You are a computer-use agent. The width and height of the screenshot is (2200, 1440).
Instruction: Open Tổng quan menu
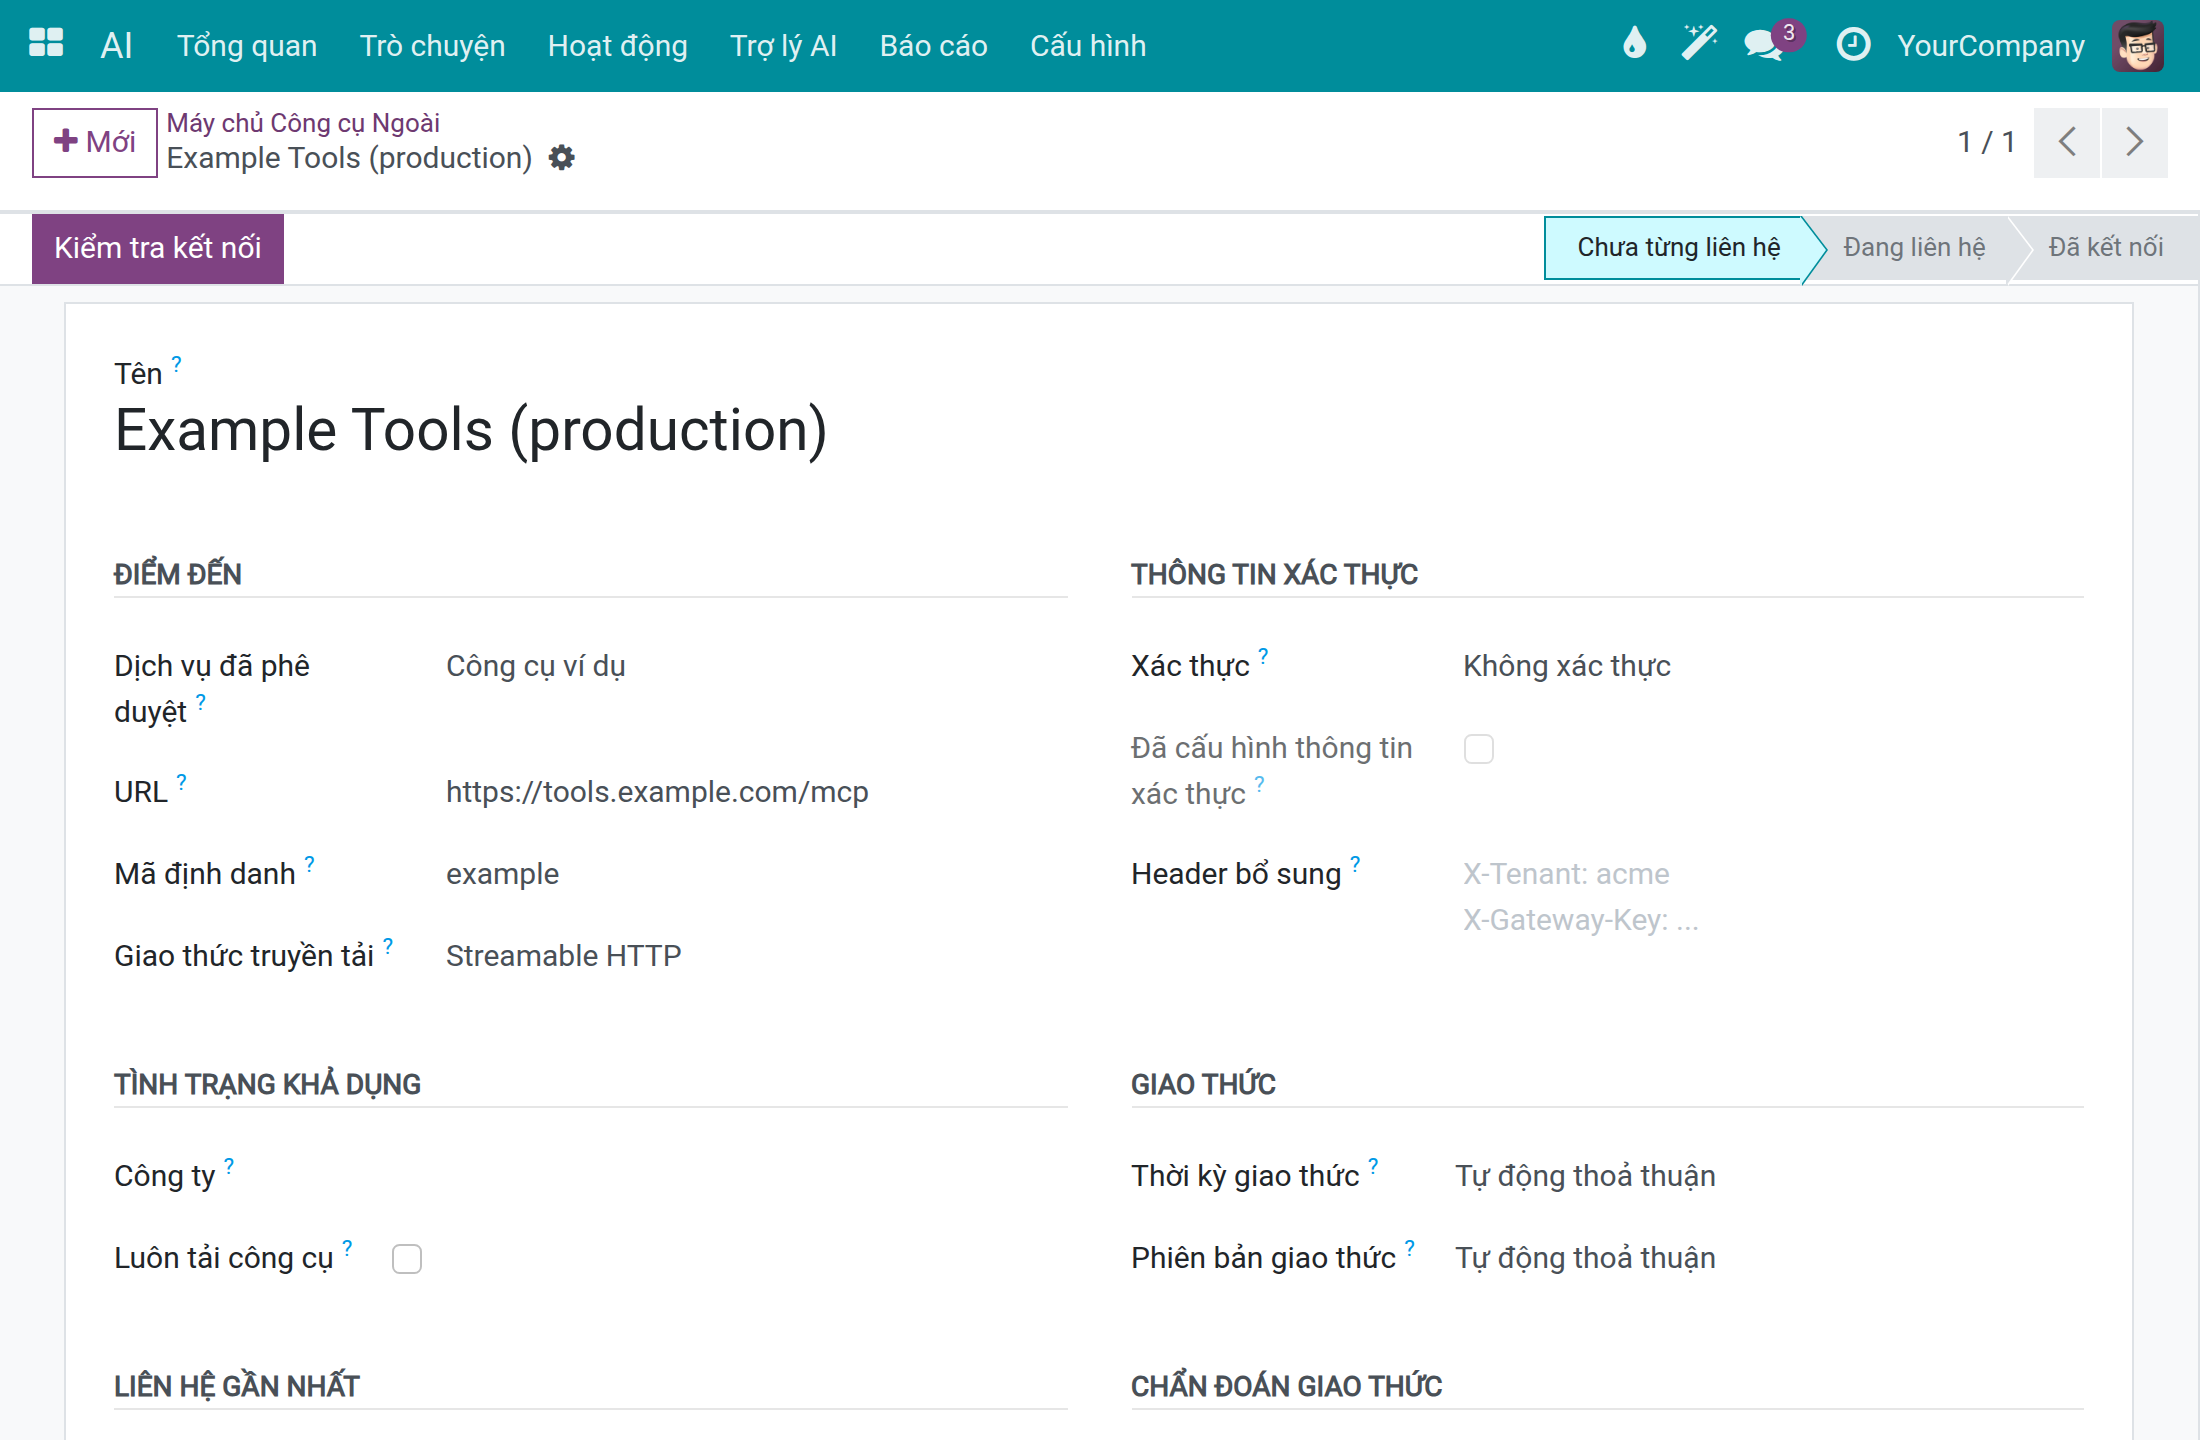pos(247,46)
